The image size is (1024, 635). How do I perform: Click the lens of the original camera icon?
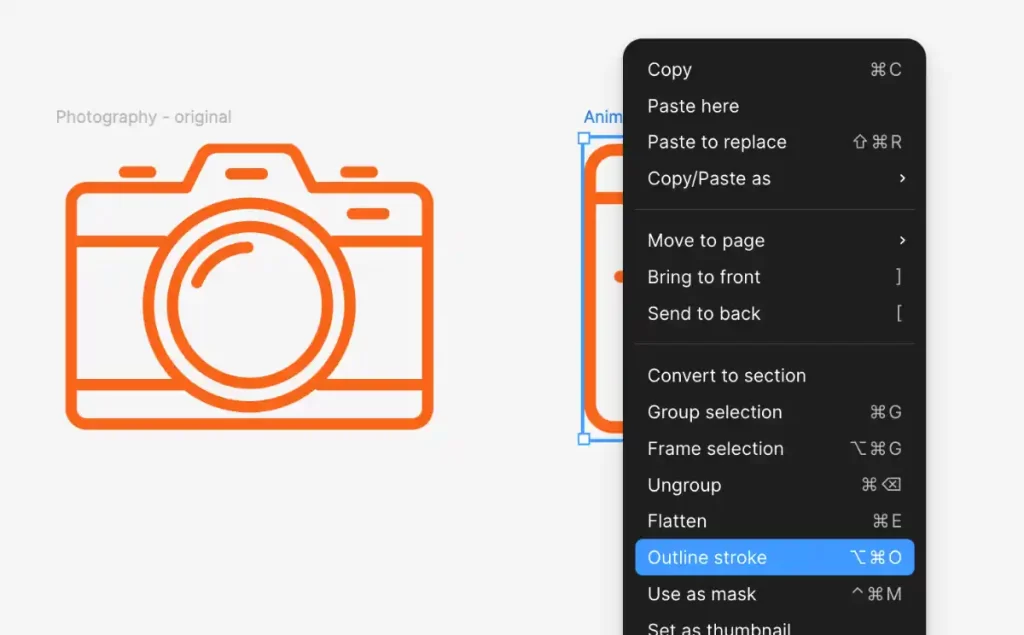(x=249, y=304)
